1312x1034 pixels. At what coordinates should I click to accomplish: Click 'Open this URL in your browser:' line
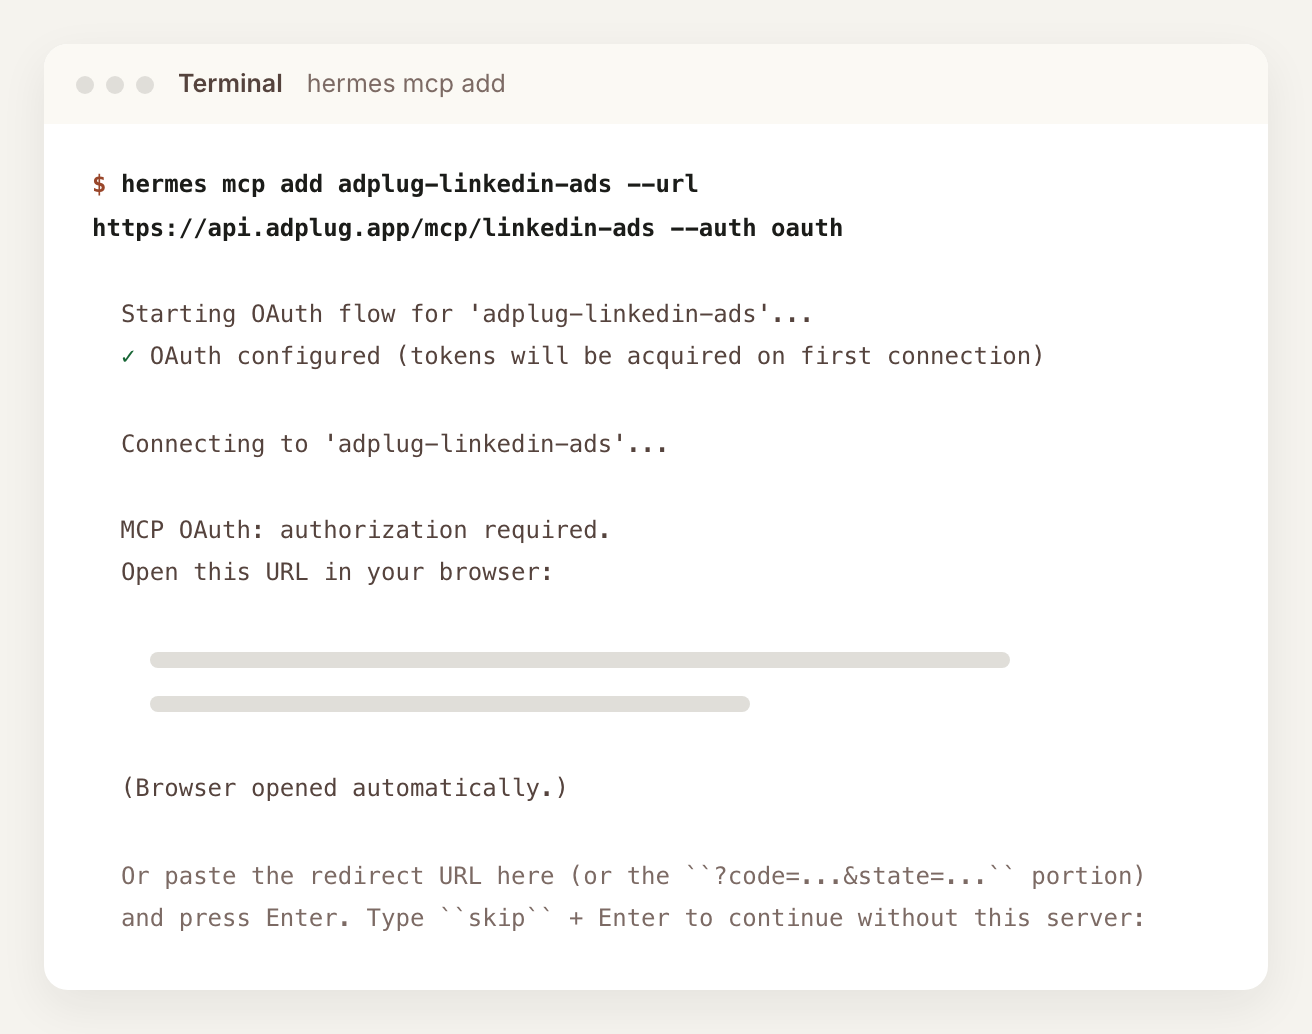point(337,572)
